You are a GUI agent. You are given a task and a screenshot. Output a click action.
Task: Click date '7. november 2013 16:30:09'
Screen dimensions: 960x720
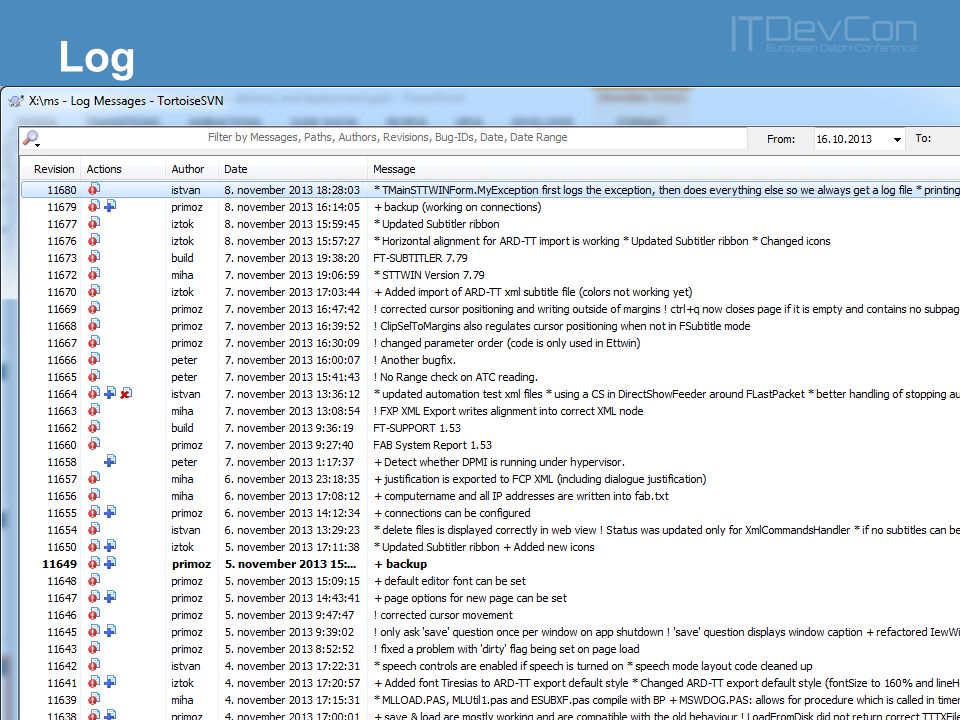point(292,343)
